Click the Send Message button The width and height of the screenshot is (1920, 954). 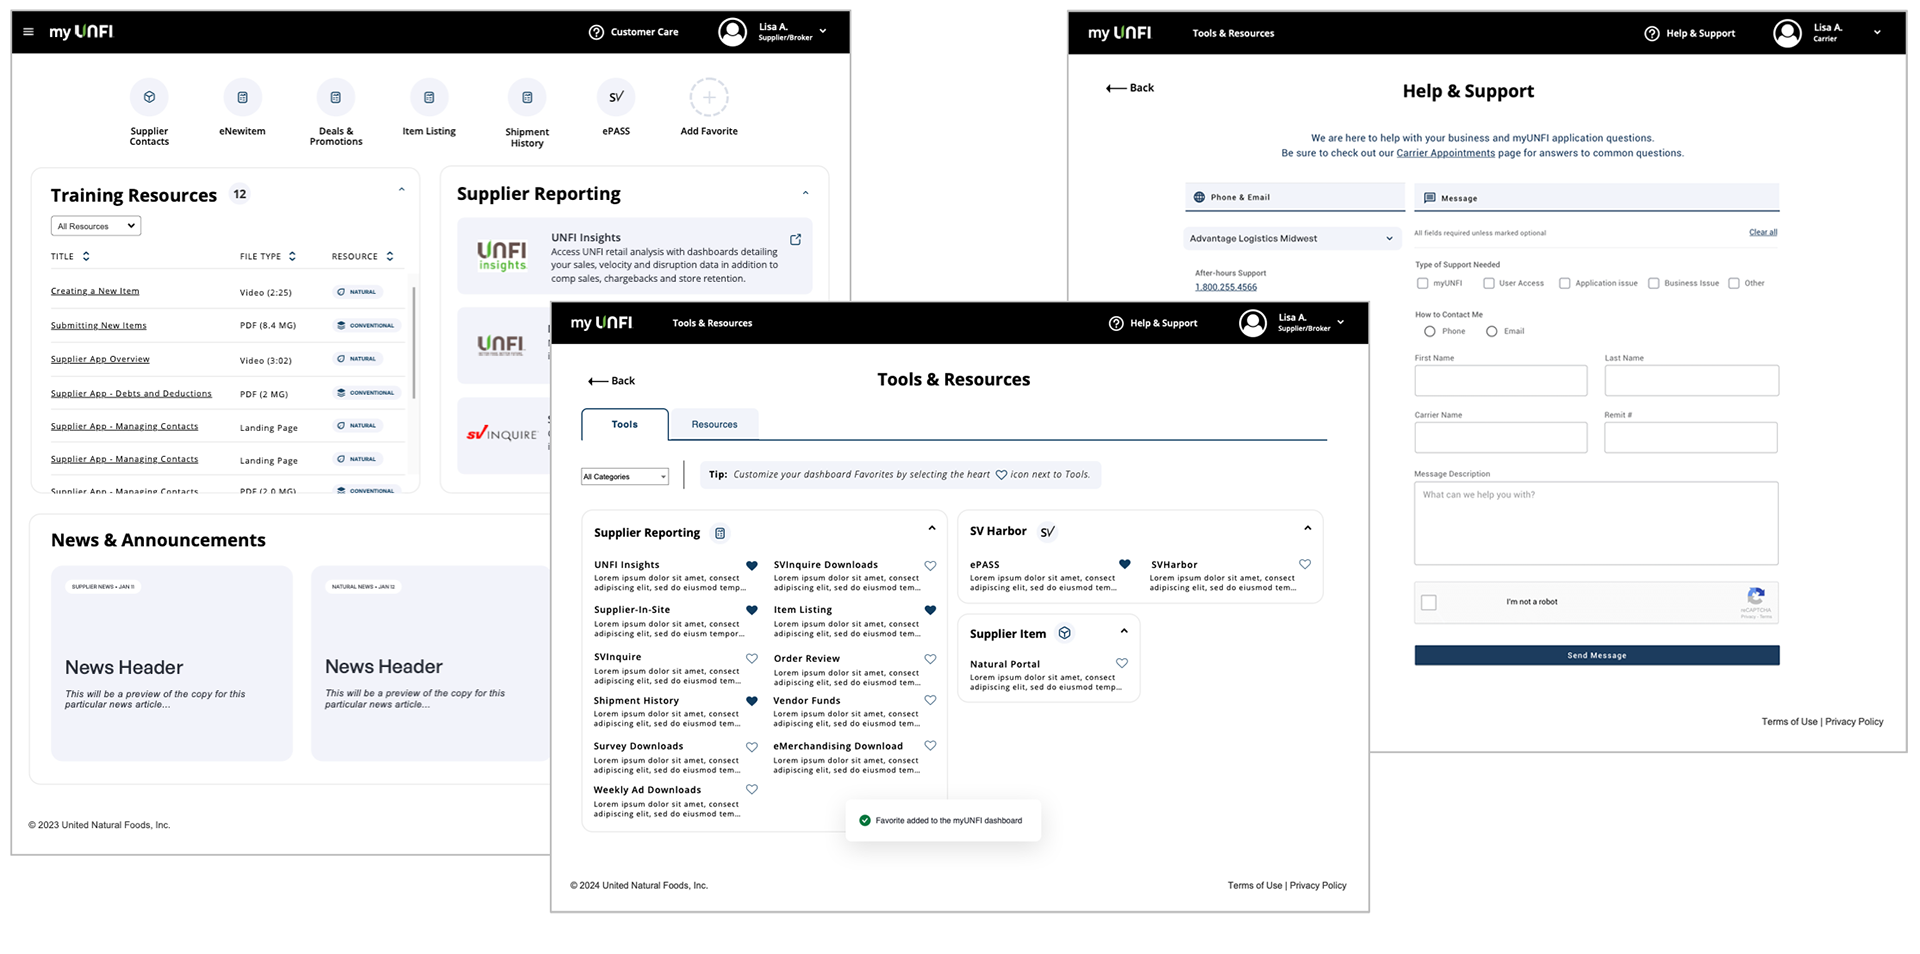click(1597, 655)
